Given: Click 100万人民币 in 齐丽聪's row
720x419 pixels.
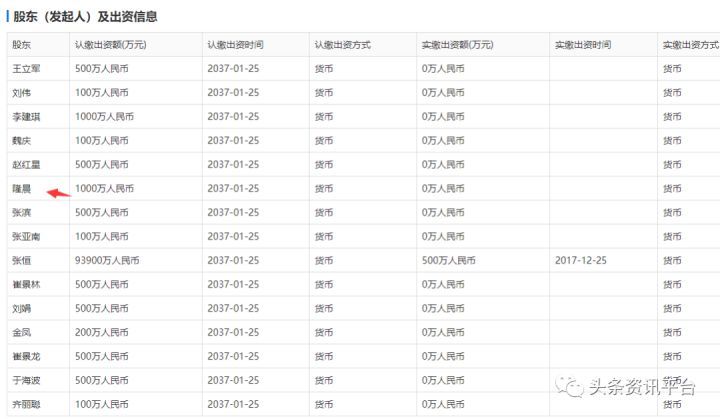Looking at the screenshot, I should pyautogui.click(x=101, y=404).
